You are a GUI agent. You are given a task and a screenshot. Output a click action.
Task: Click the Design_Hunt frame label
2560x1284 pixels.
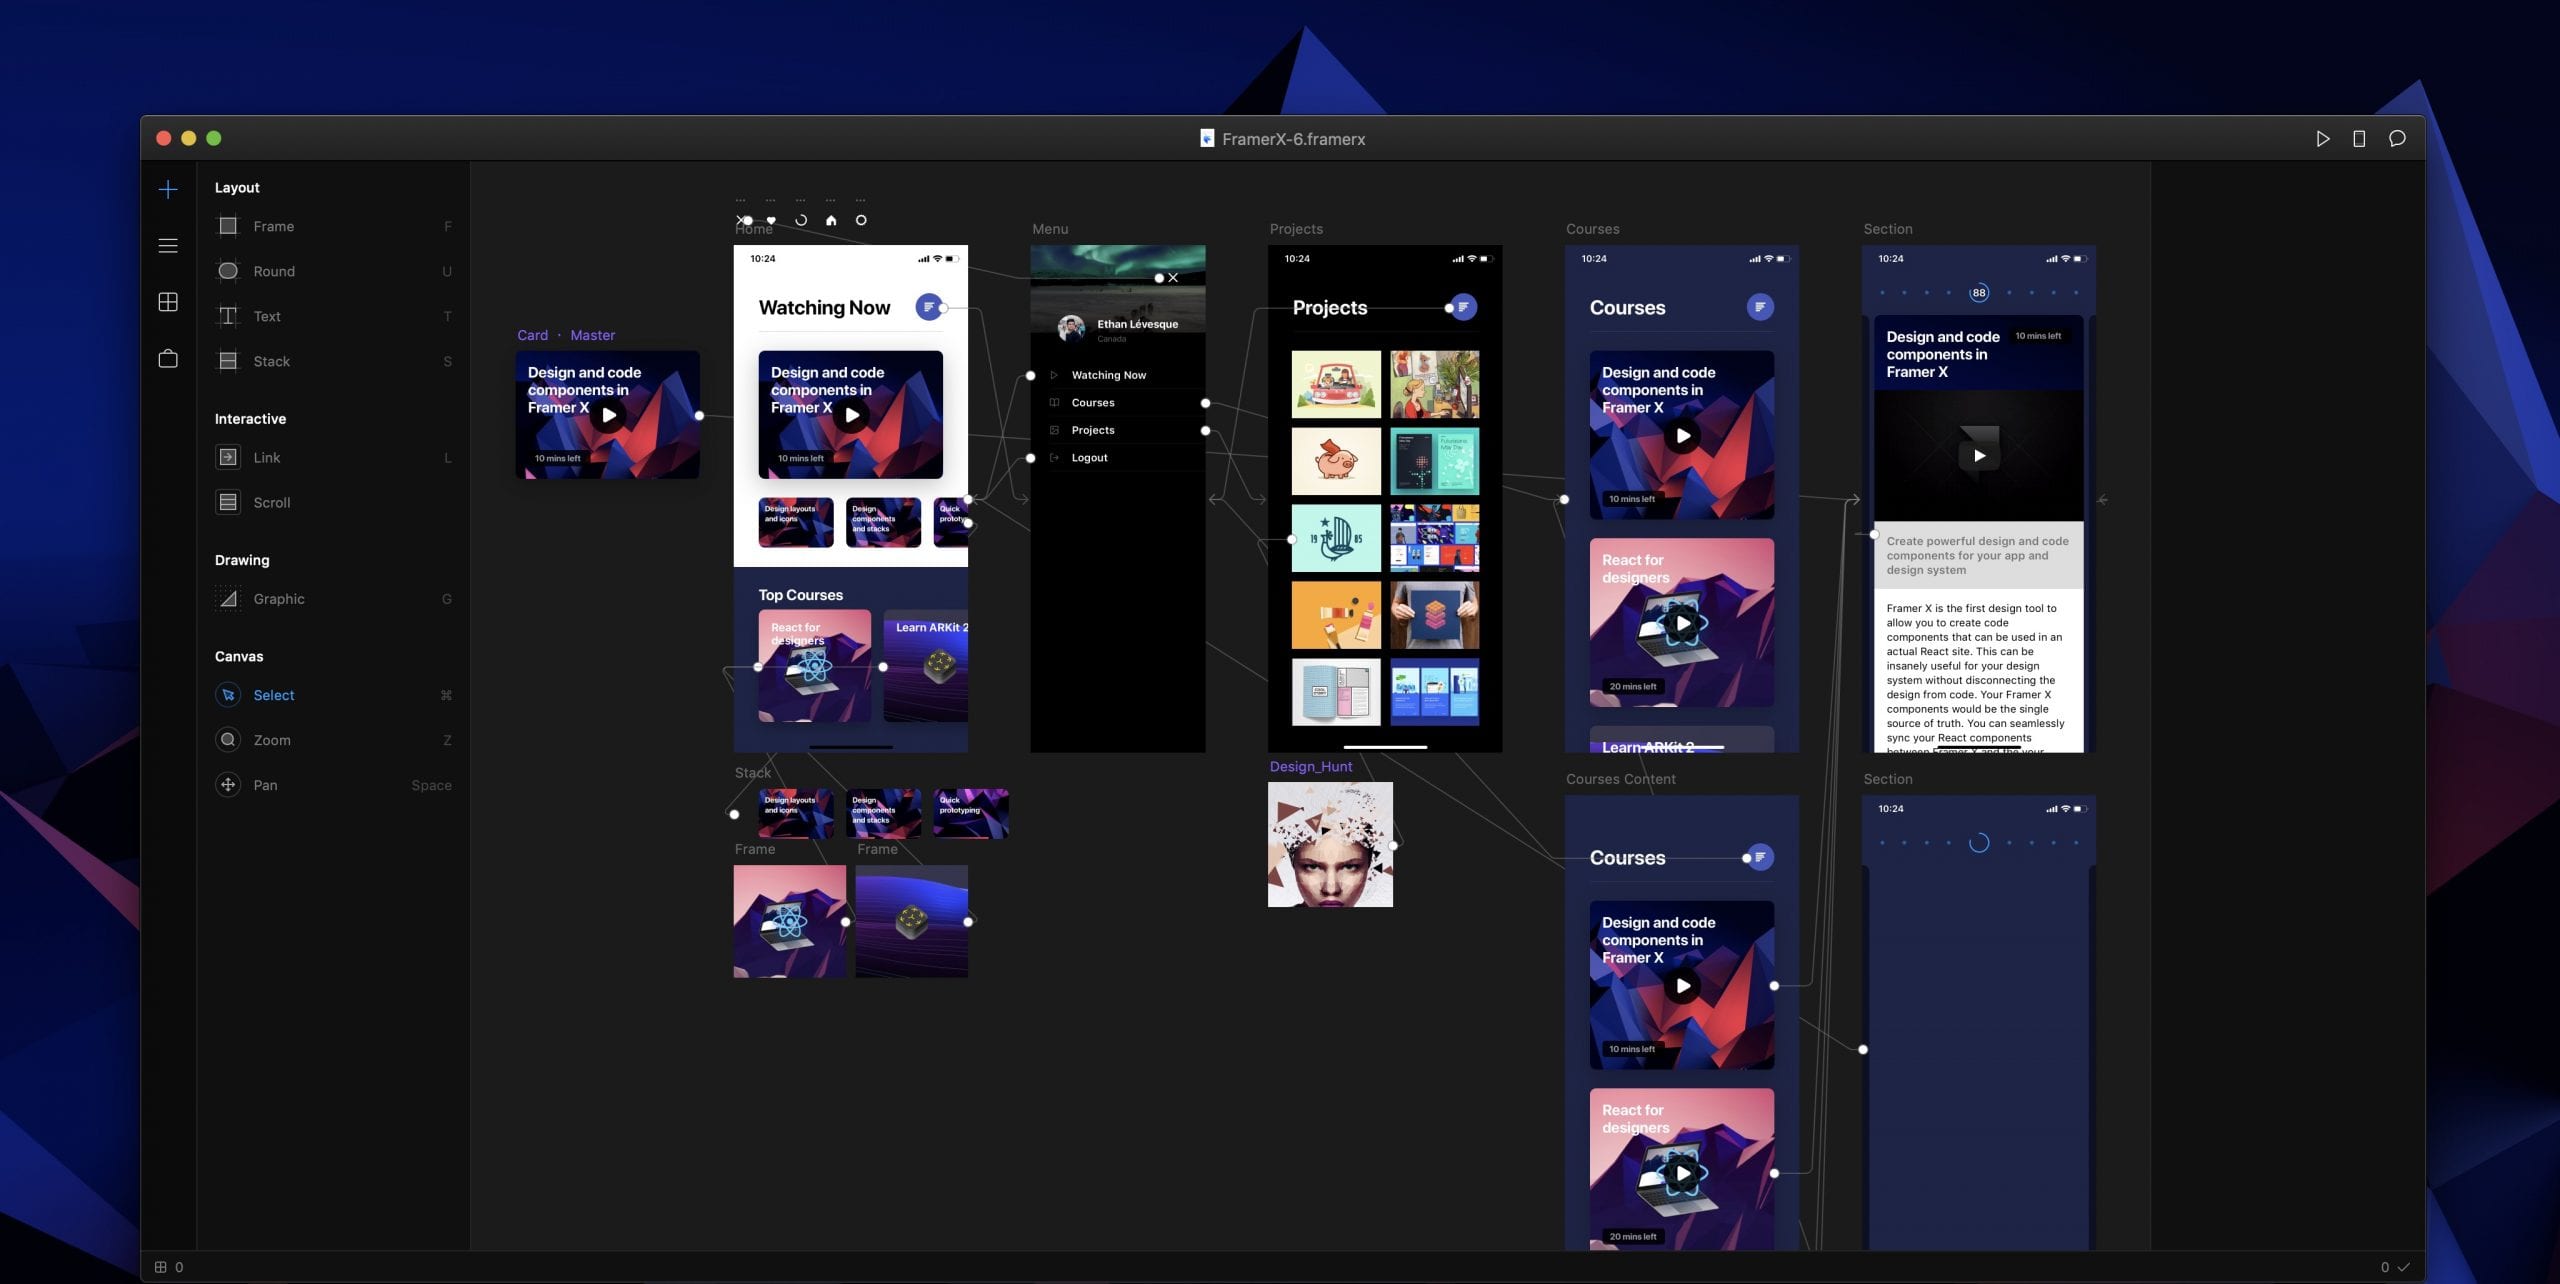(x=1310, y=767)
